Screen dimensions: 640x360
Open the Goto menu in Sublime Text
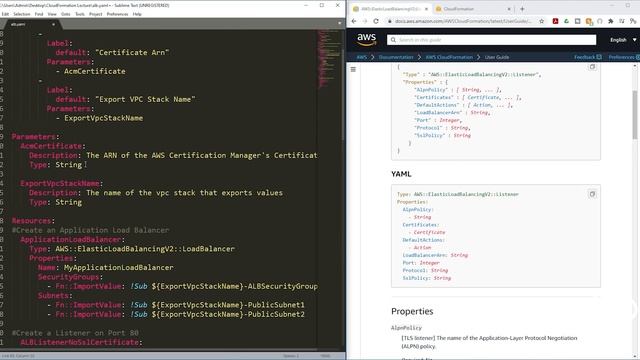[x=65, y=14]
